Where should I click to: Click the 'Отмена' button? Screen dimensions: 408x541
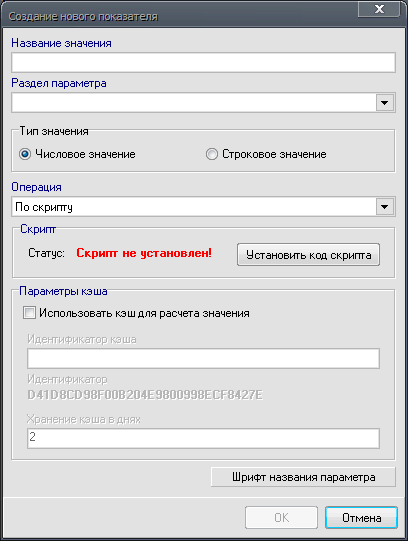(361, 518)
